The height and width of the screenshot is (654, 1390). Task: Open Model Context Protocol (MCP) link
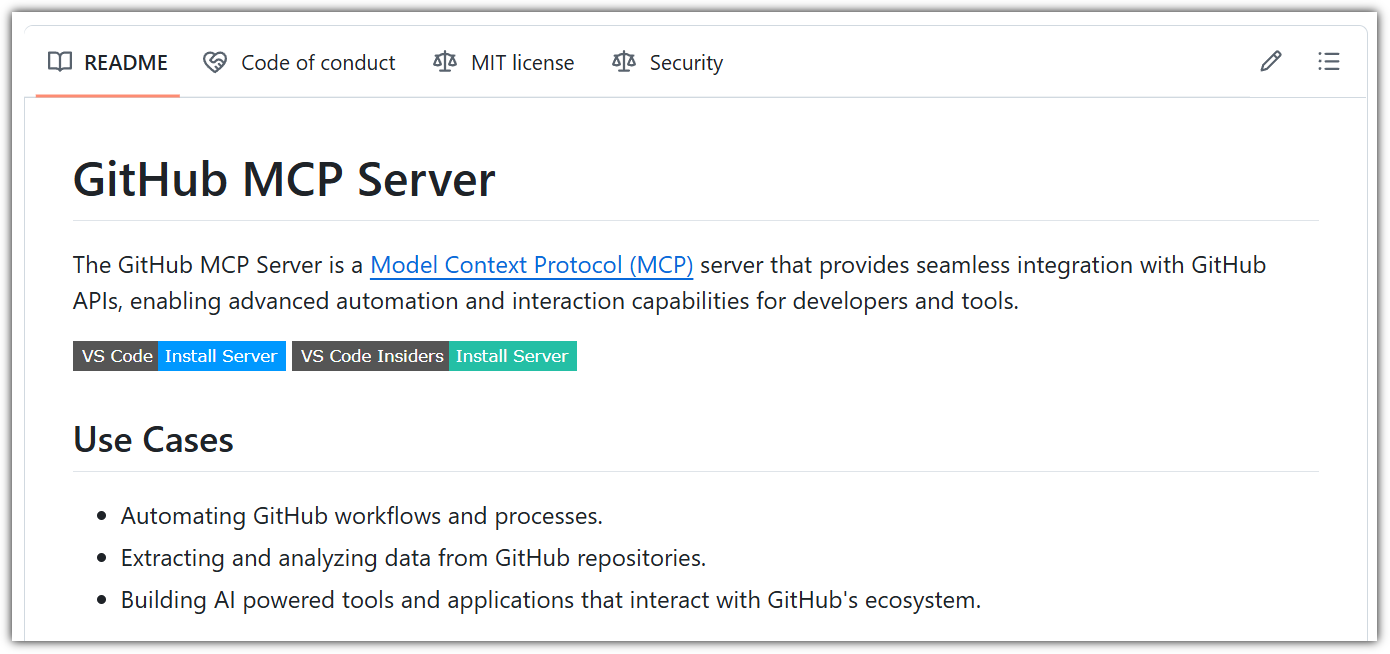pos(532,266)
